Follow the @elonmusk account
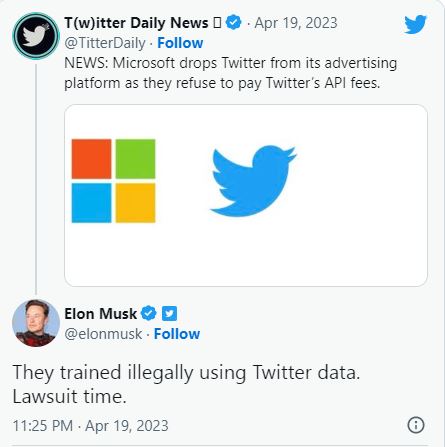Image resolution: width=445 pixels, height=447 pixels. click(x=177, y=334)
